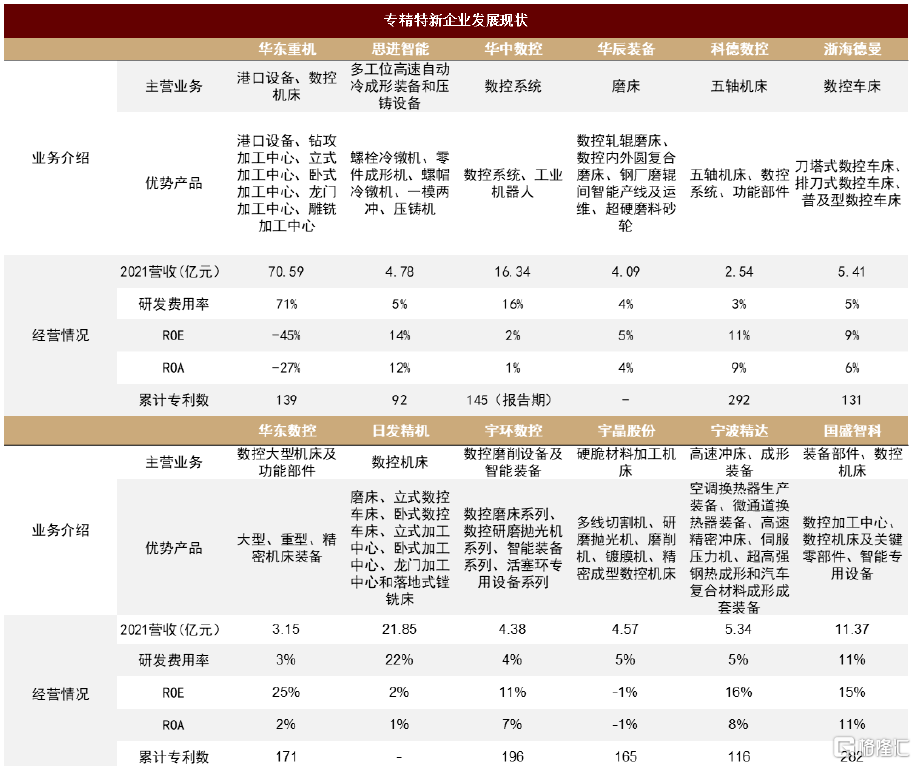The height and width of the screenshot is (766, 916).
Task: Select the 科德数控 column header
Action: 739,49
